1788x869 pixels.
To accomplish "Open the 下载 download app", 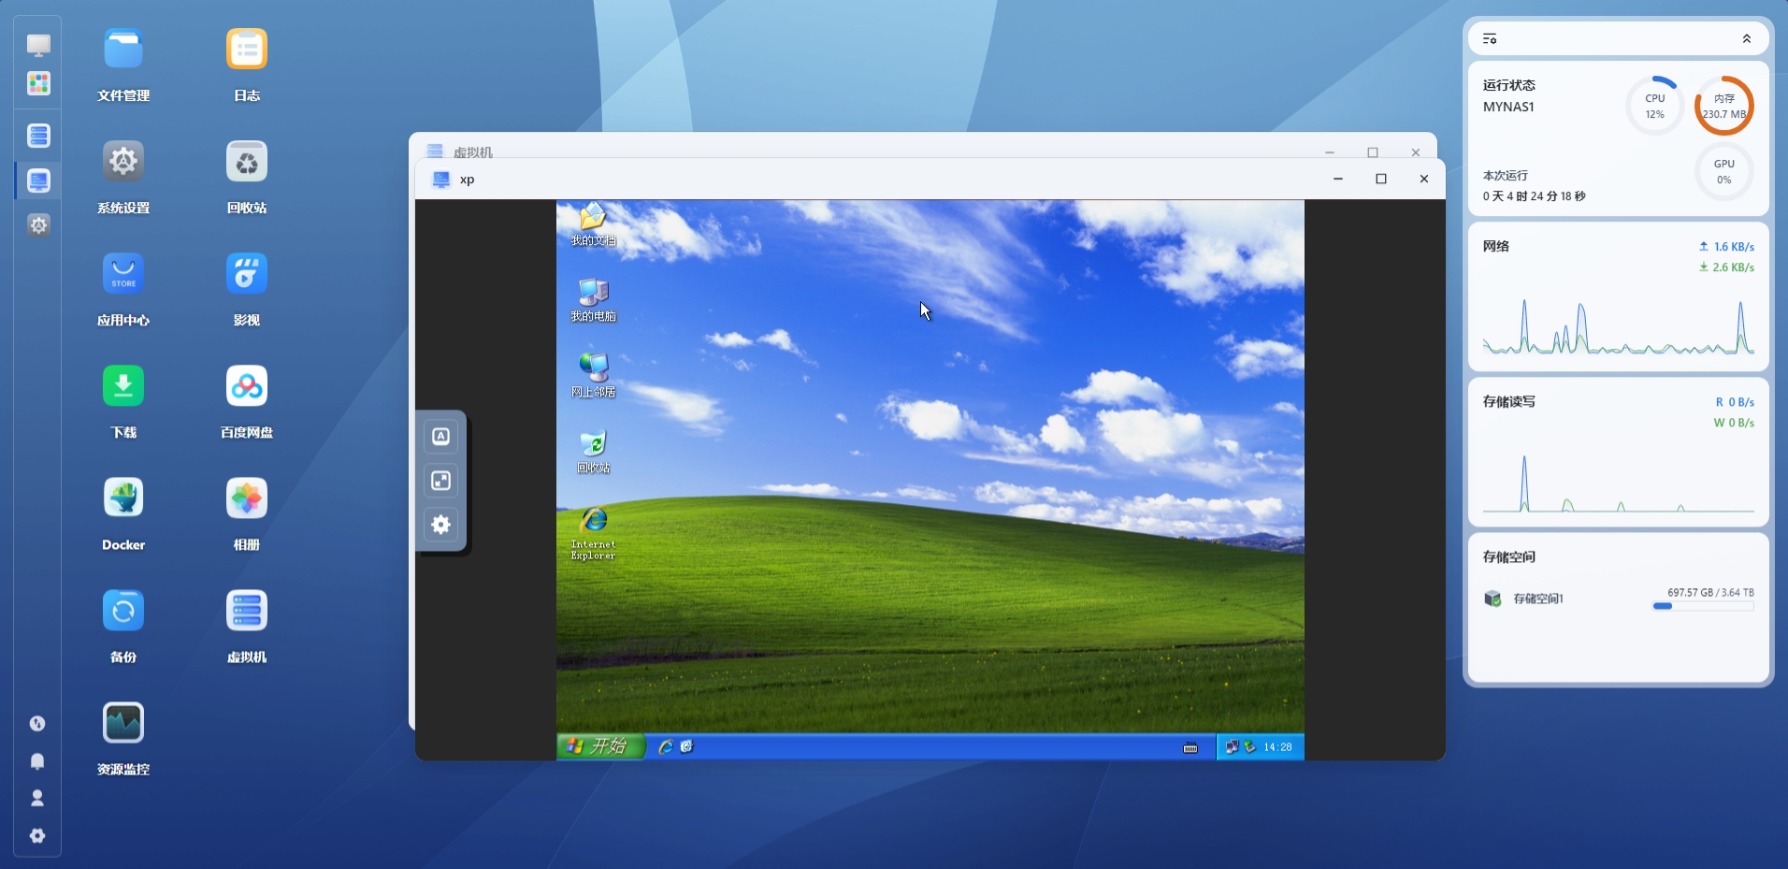I will click(123, 386).
